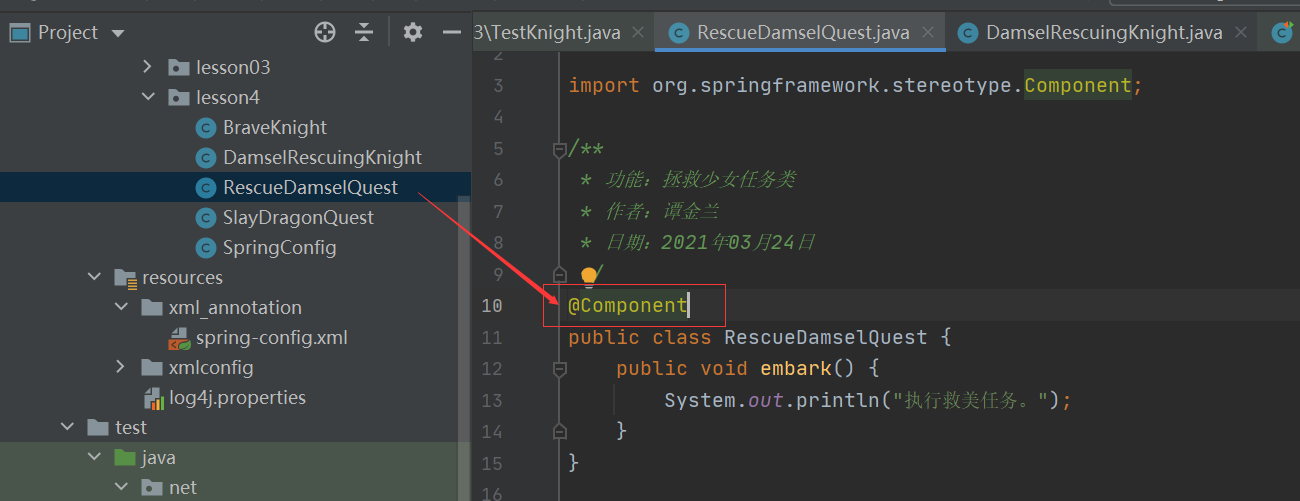Click the BraveKnight class icon
Screen dimensions: 1300x501
(206, 127)
